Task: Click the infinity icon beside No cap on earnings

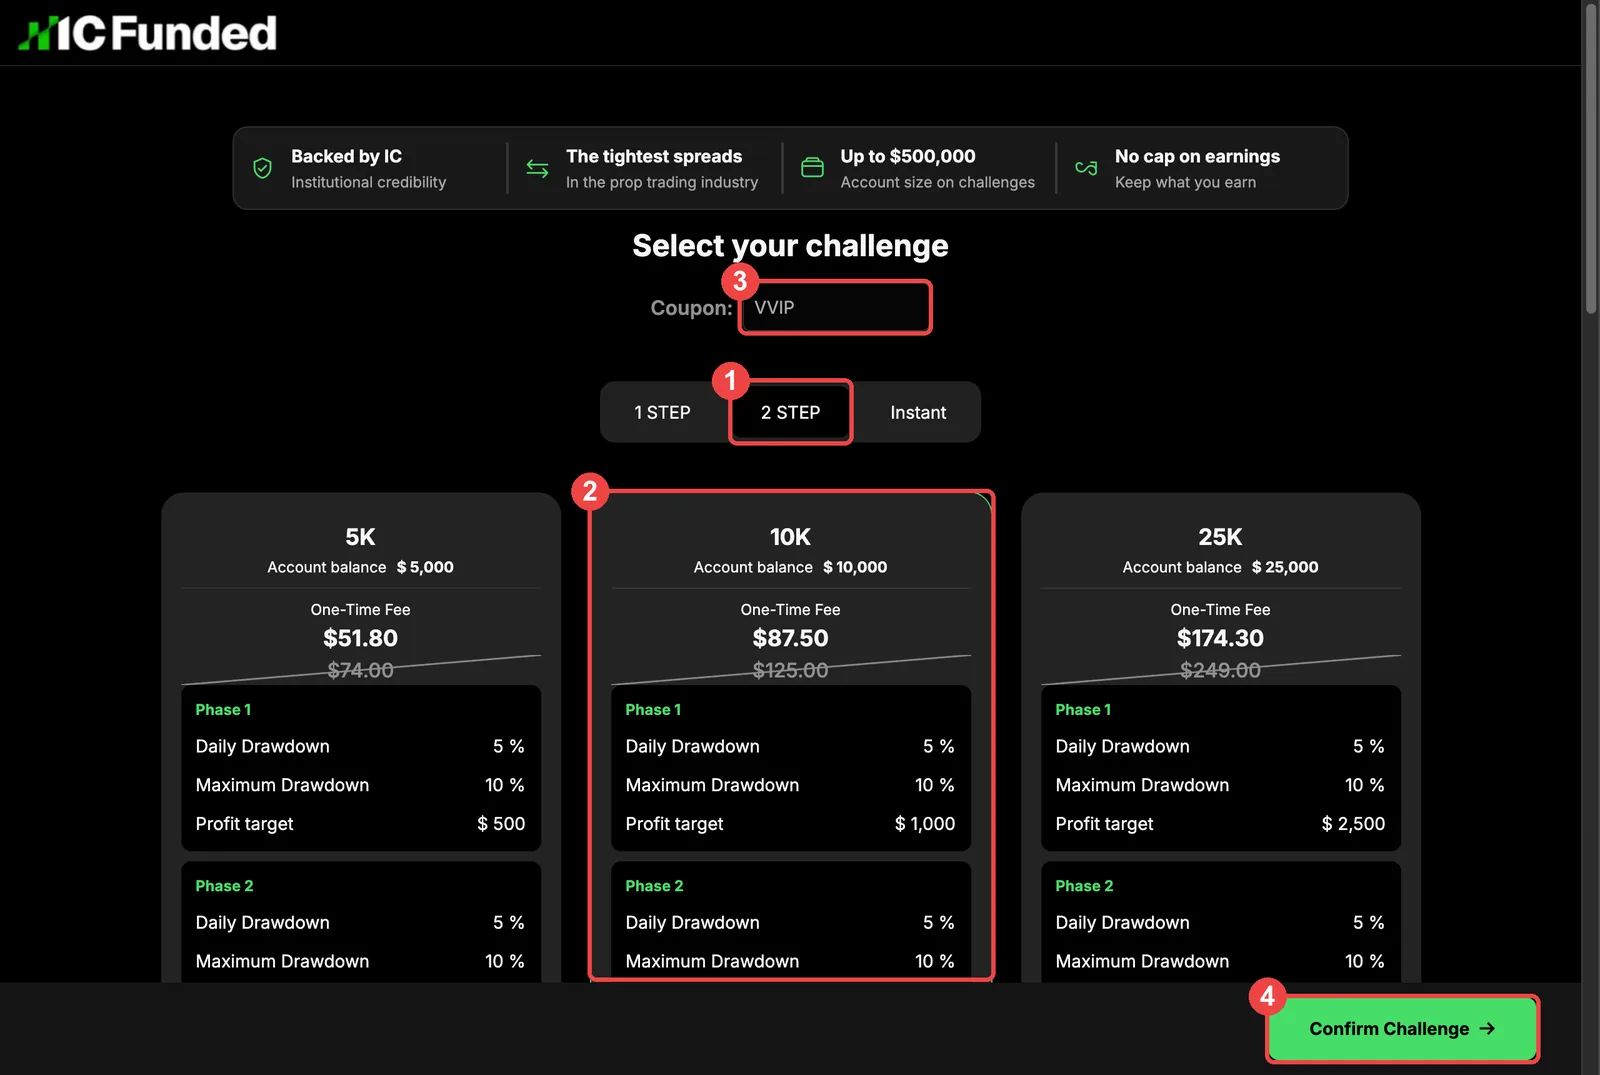Action: coord(1086,168)
